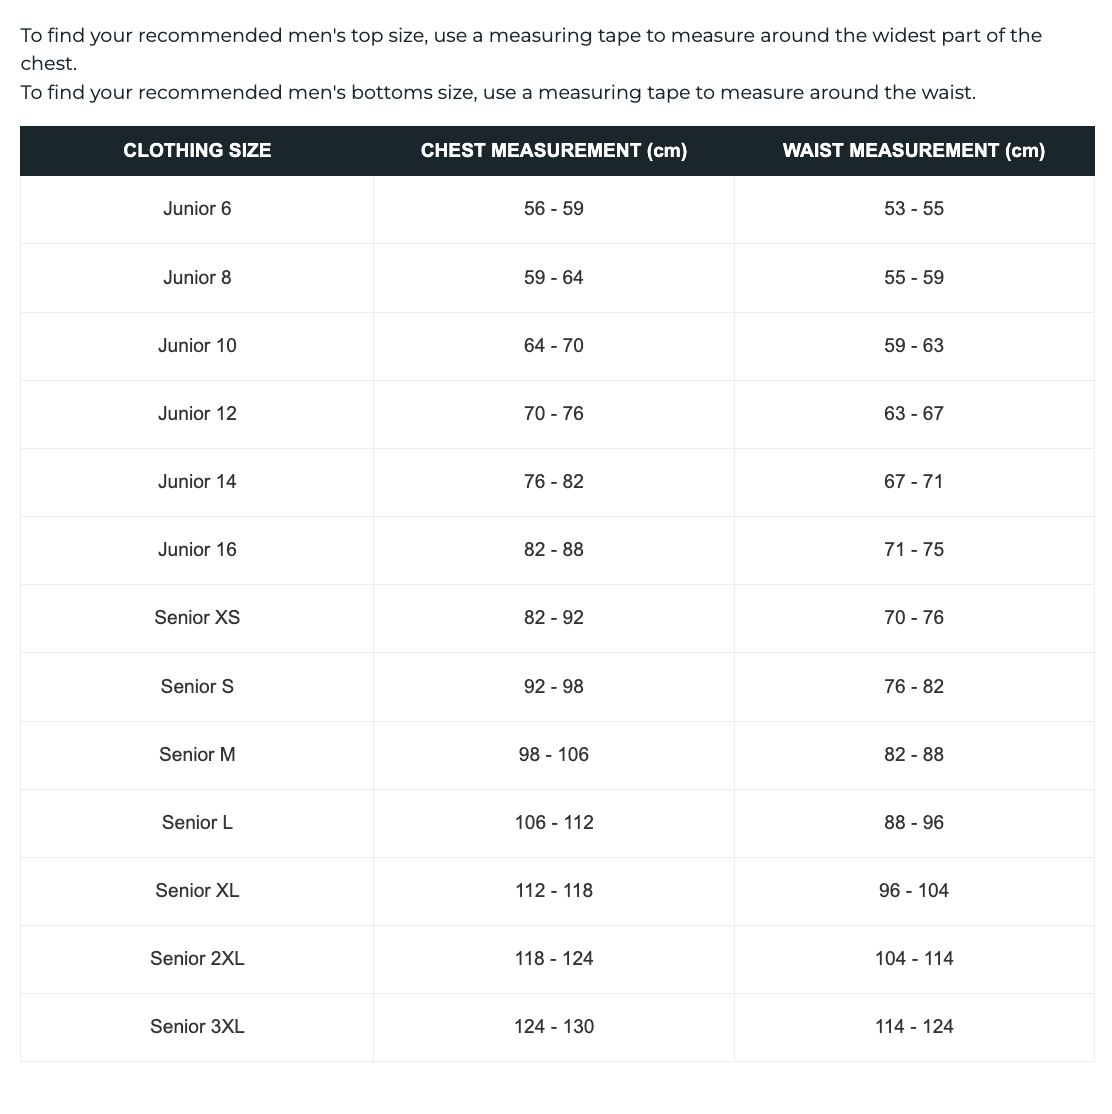1112x1114 pixels.
Task: Select the Senior 3XL size cell
Action: [197, 1026]
